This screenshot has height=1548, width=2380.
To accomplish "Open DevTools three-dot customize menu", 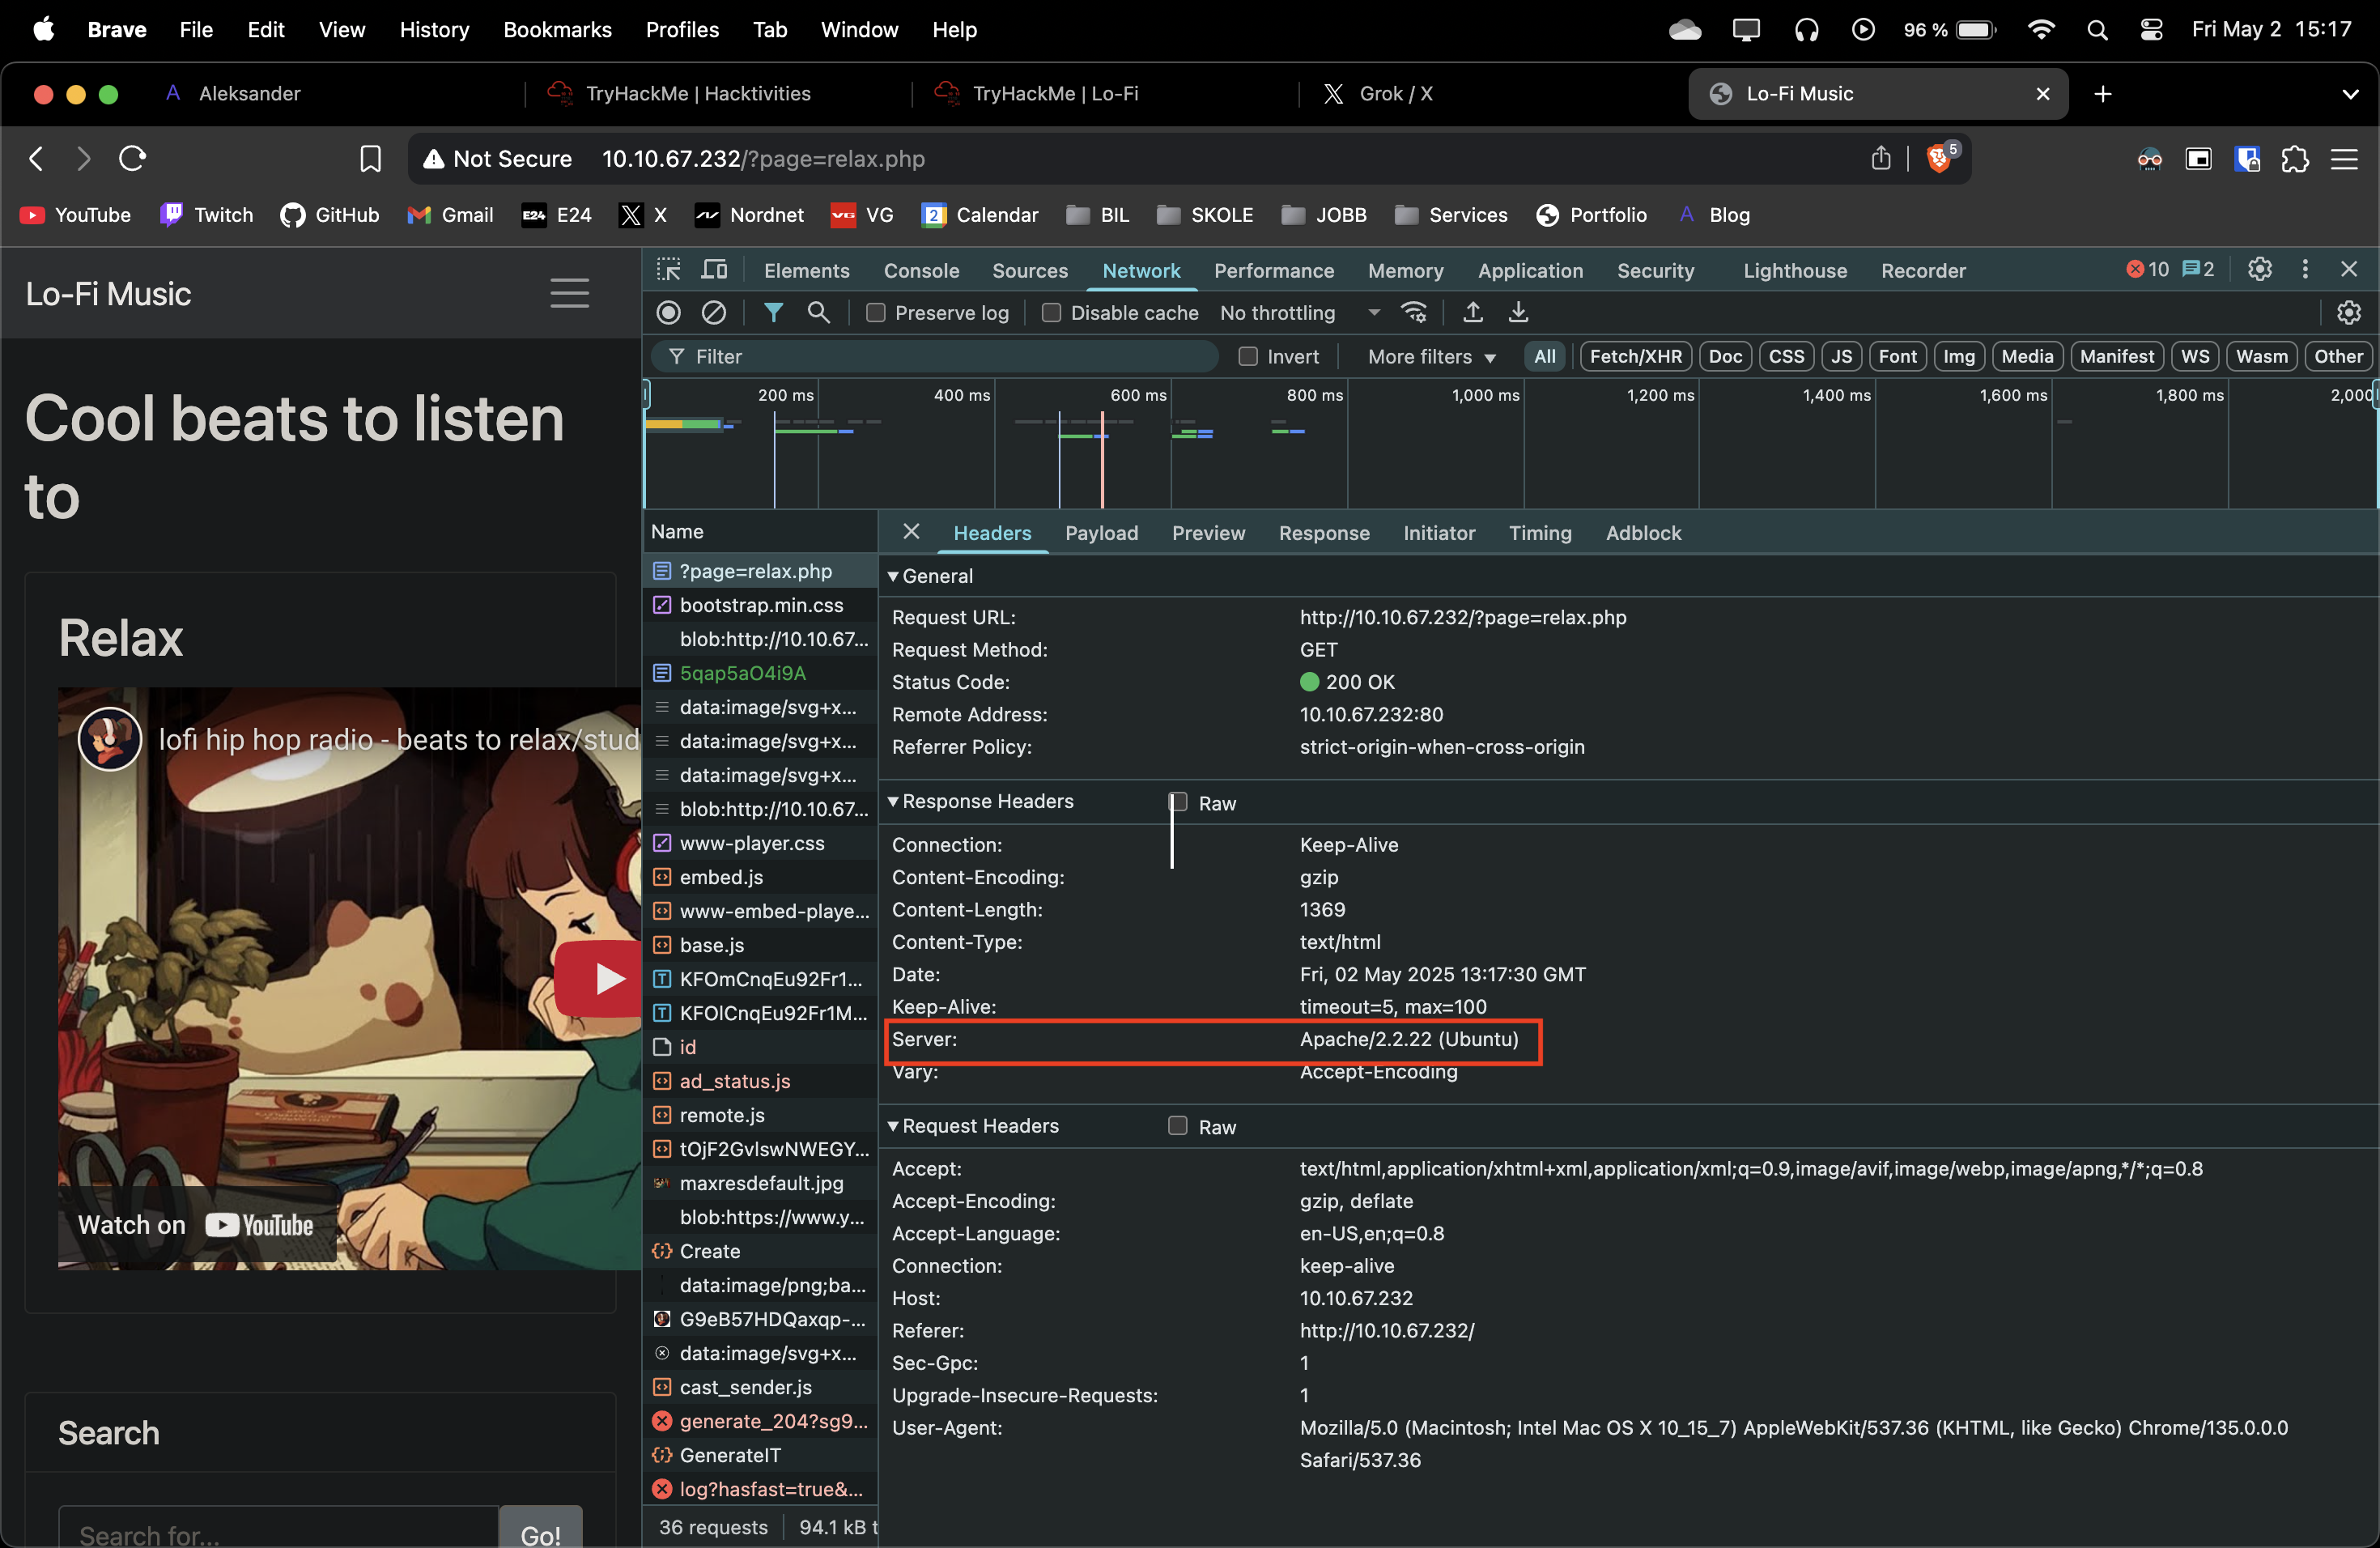I will (x=2305, y=269).
